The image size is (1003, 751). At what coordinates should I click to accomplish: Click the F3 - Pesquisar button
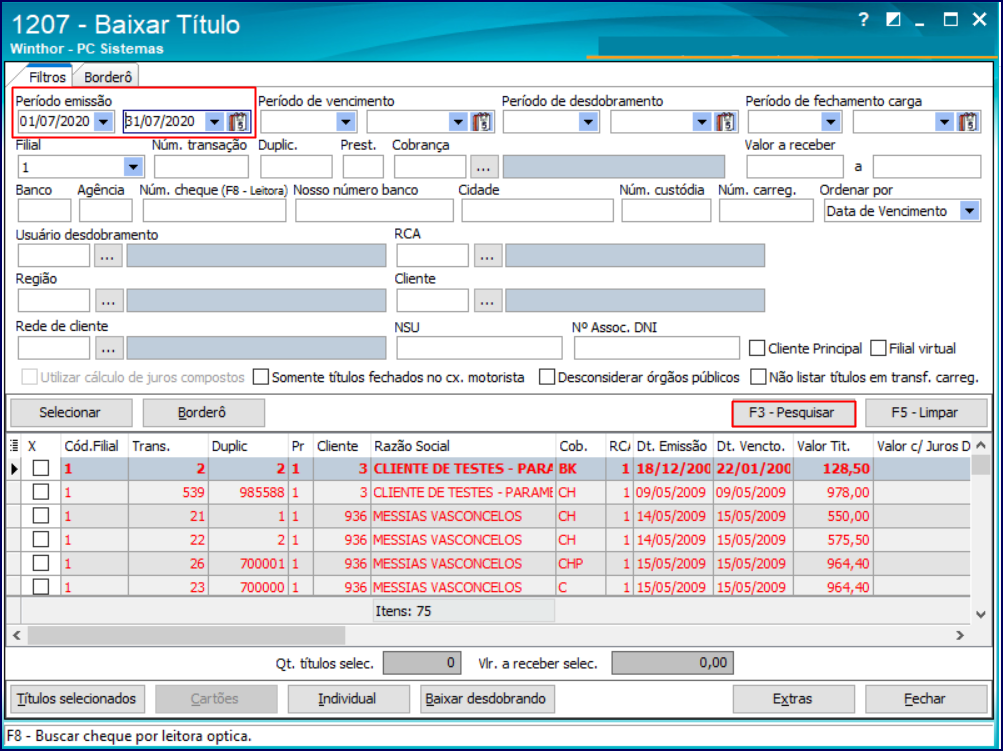pyautogui.click(x=793, y=413)
